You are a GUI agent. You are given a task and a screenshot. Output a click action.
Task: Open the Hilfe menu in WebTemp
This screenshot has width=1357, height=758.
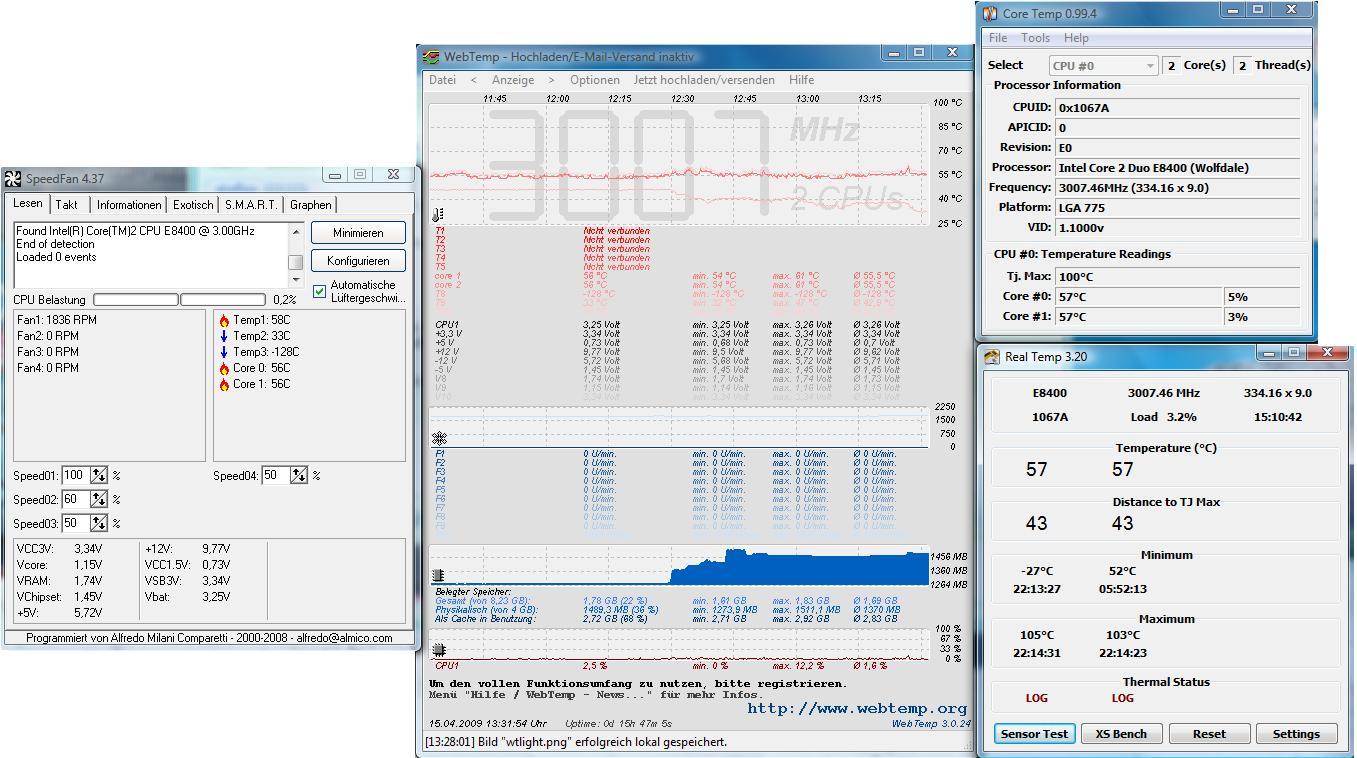[802, 80]
